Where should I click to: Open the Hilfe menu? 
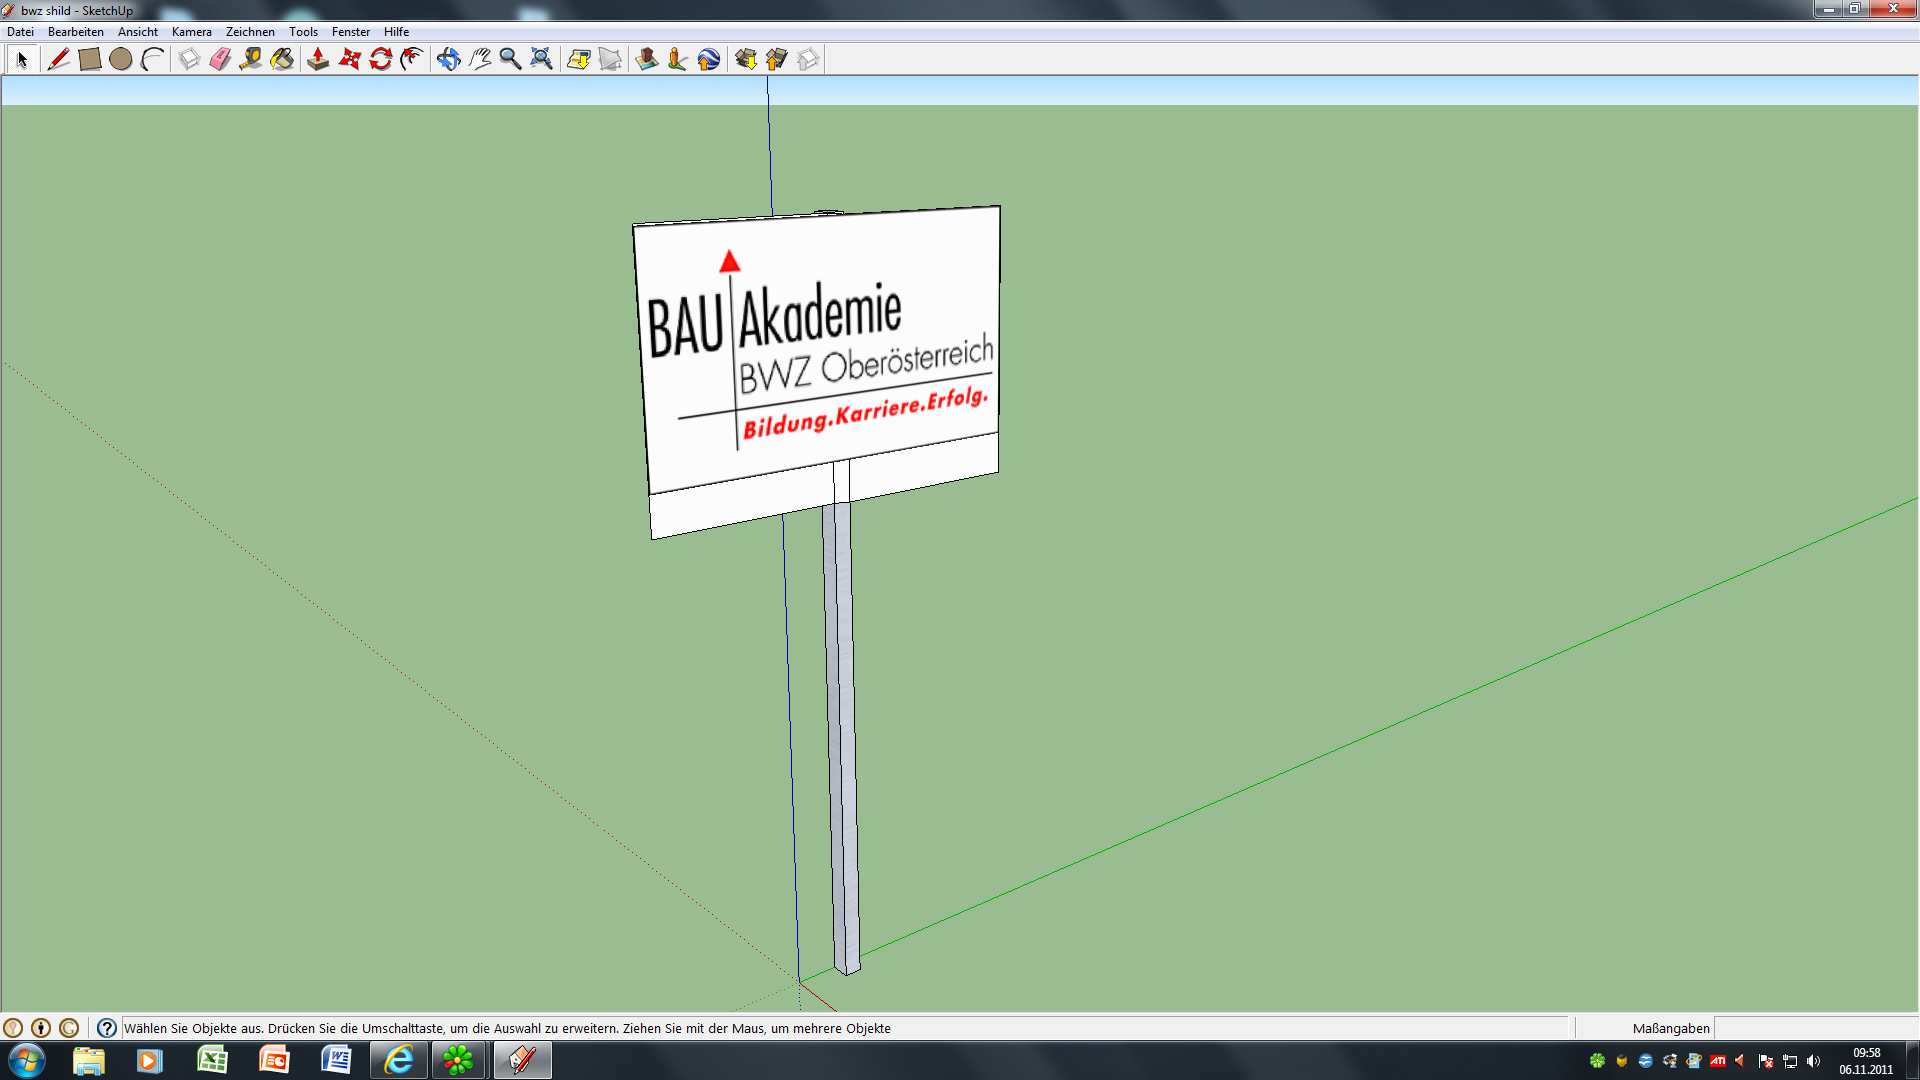point(396,32)
